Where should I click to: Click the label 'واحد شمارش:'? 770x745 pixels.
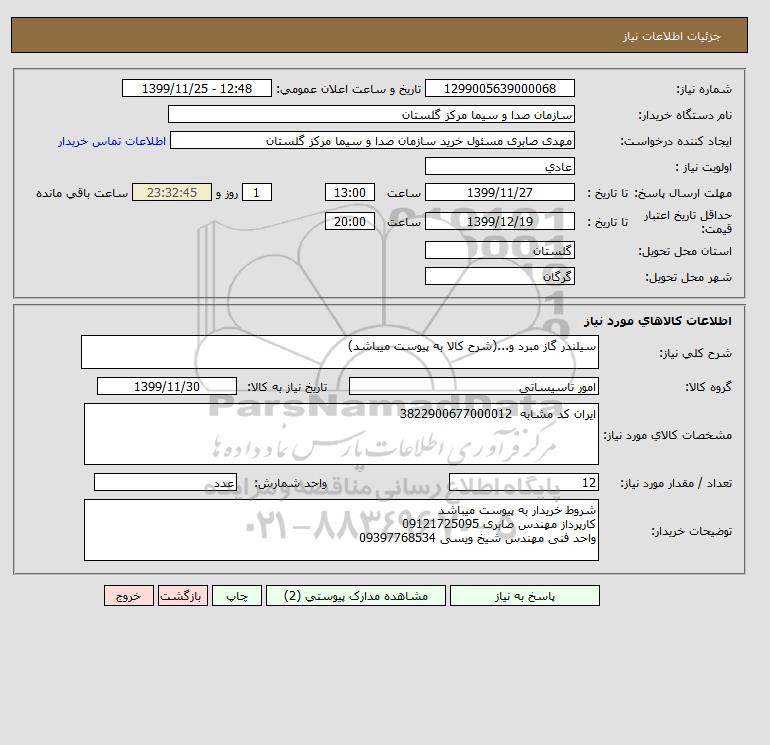coord(290,483)
